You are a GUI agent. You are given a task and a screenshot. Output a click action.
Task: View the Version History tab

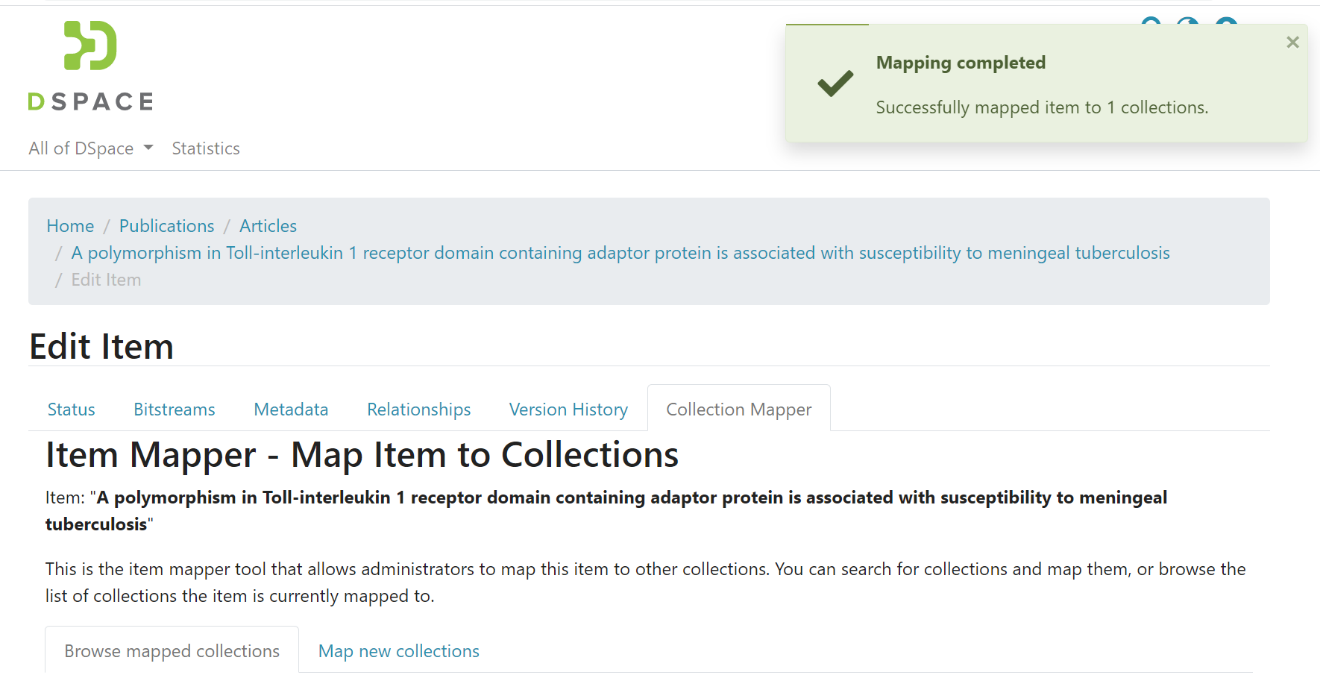[568, 409]
